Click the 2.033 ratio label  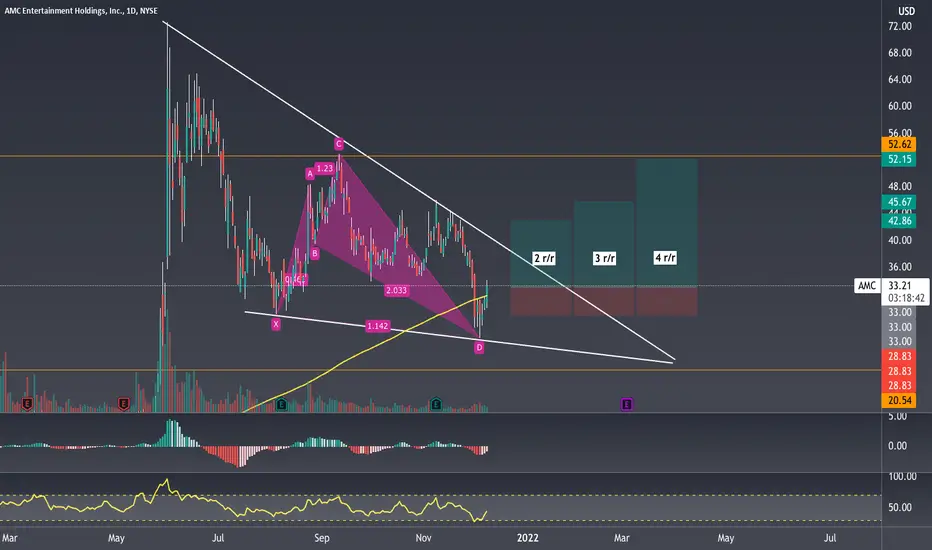[396, 290]
